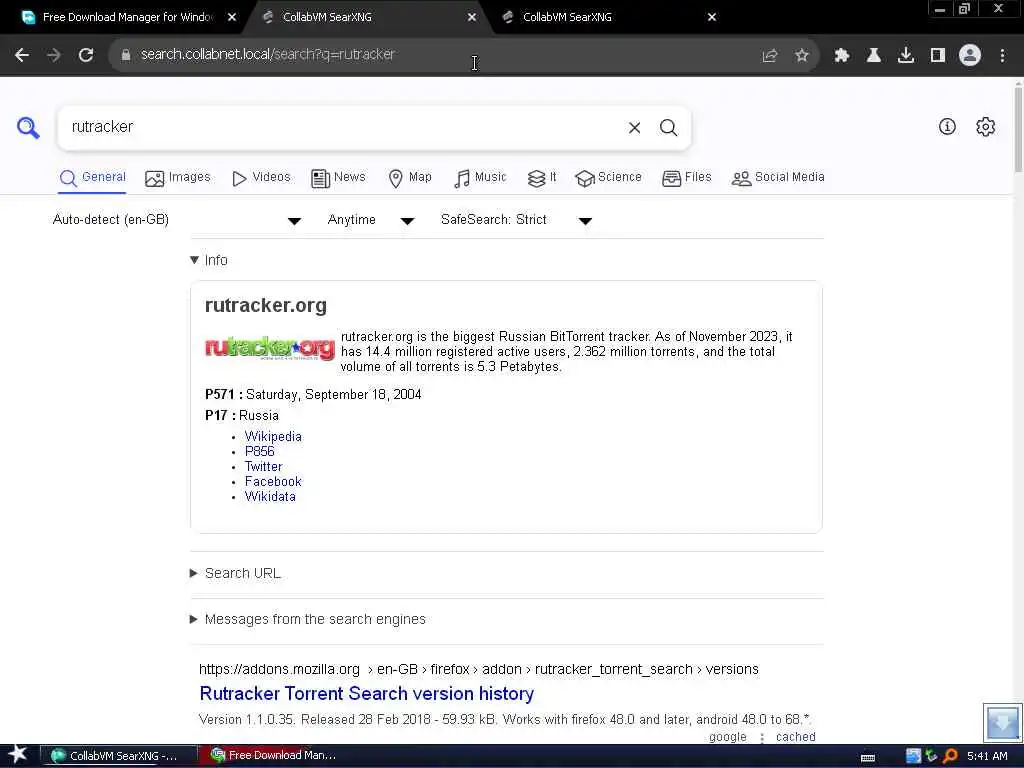Click the addons.mozilla.org result URL

[x=479, y=669]
